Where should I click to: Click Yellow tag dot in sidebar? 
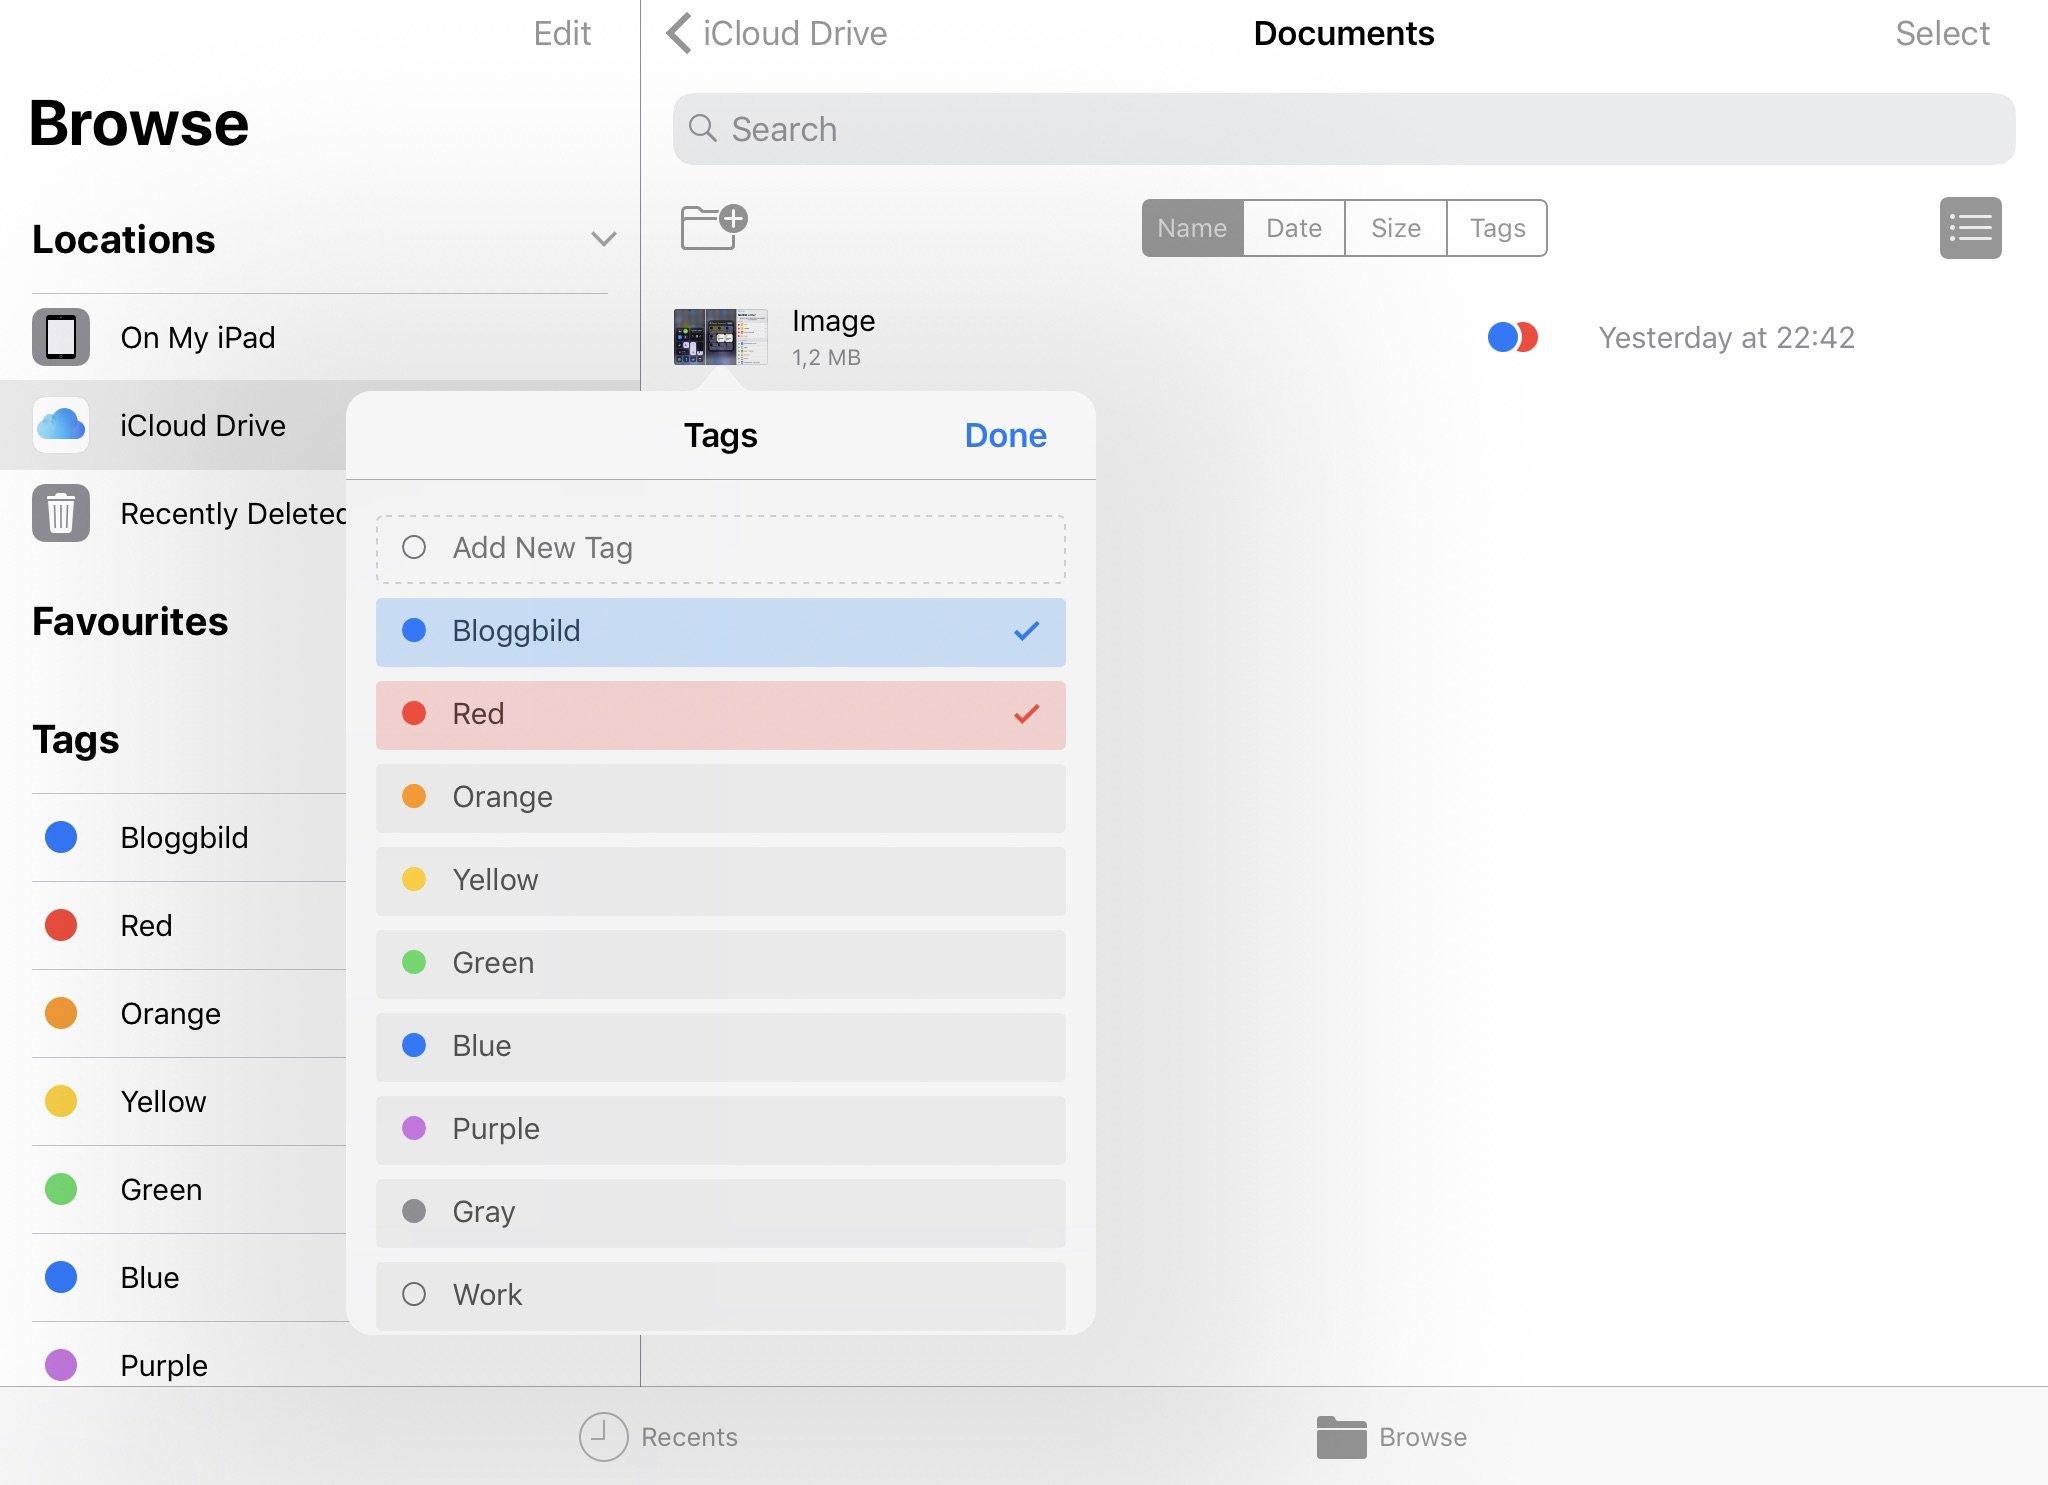pyautogui.click(x=61, y=1101)
